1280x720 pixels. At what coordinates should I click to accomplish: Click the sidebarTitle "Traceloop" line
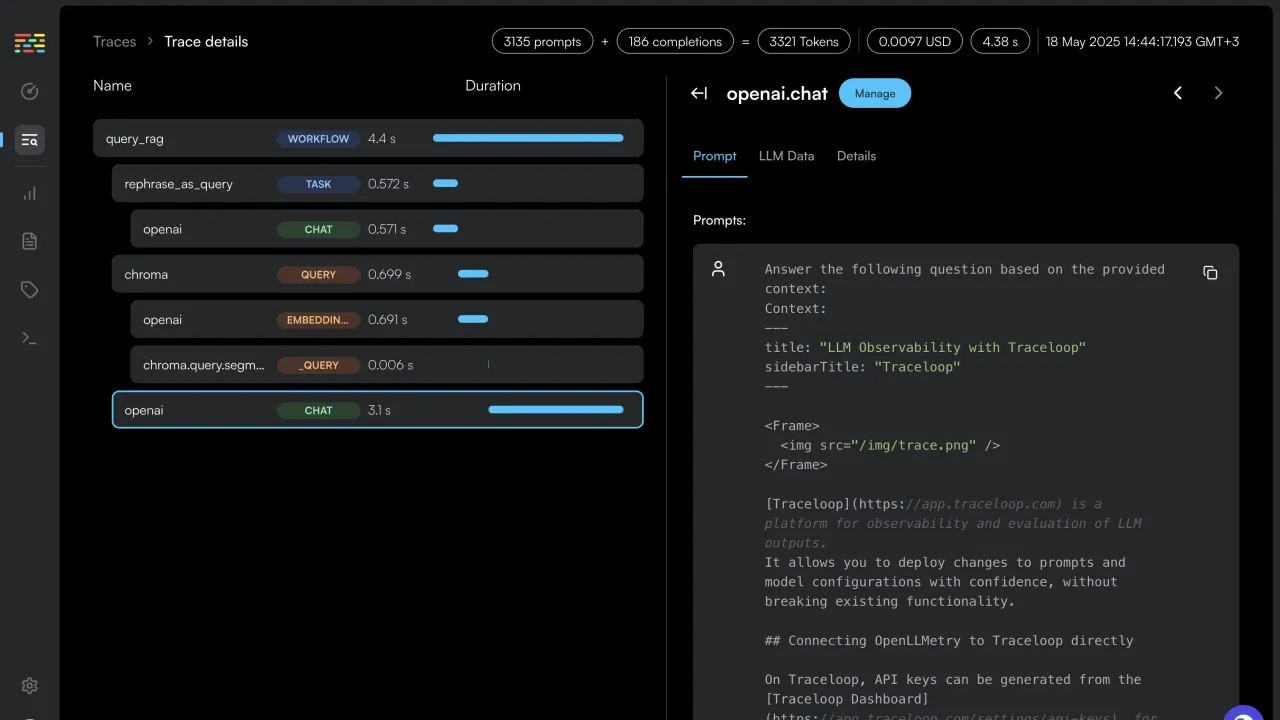pos(862,367)
